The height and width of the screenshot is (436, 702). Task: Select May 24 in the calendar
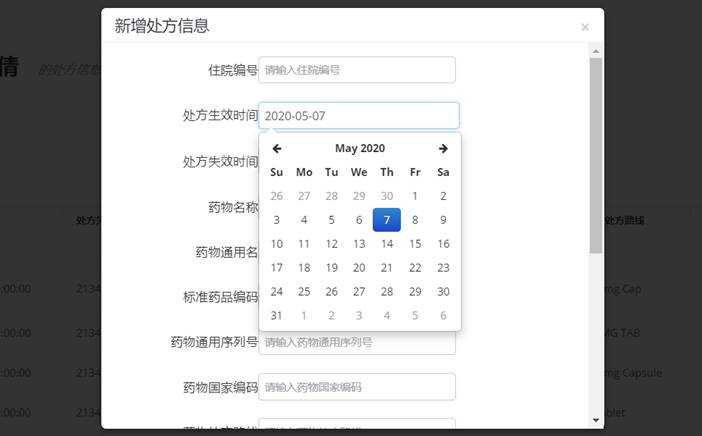coord(277,291)
